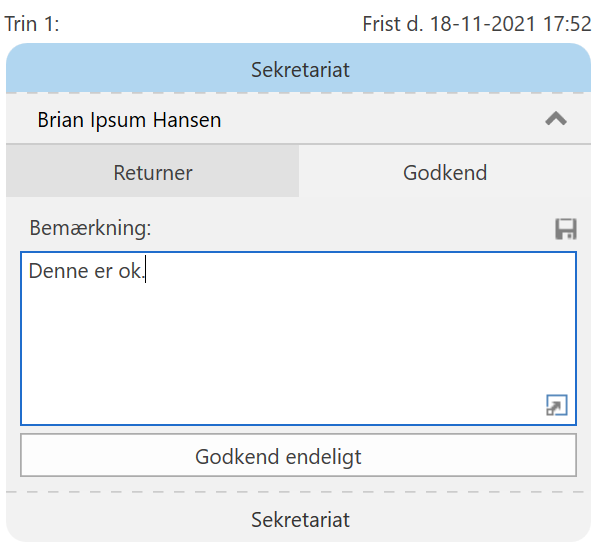Click the dashed separator above bottom Sekretariat
609x559 pixels.
(x=299, y=492)
